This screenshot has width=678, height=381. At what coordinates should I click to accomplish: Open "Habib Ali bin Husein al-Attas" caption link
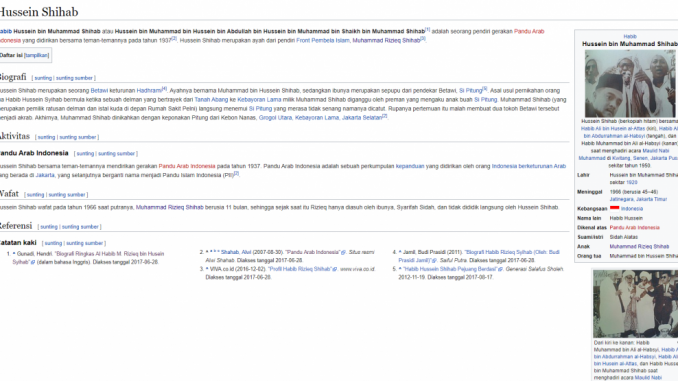pyautogui.click(x=612, y=128)
